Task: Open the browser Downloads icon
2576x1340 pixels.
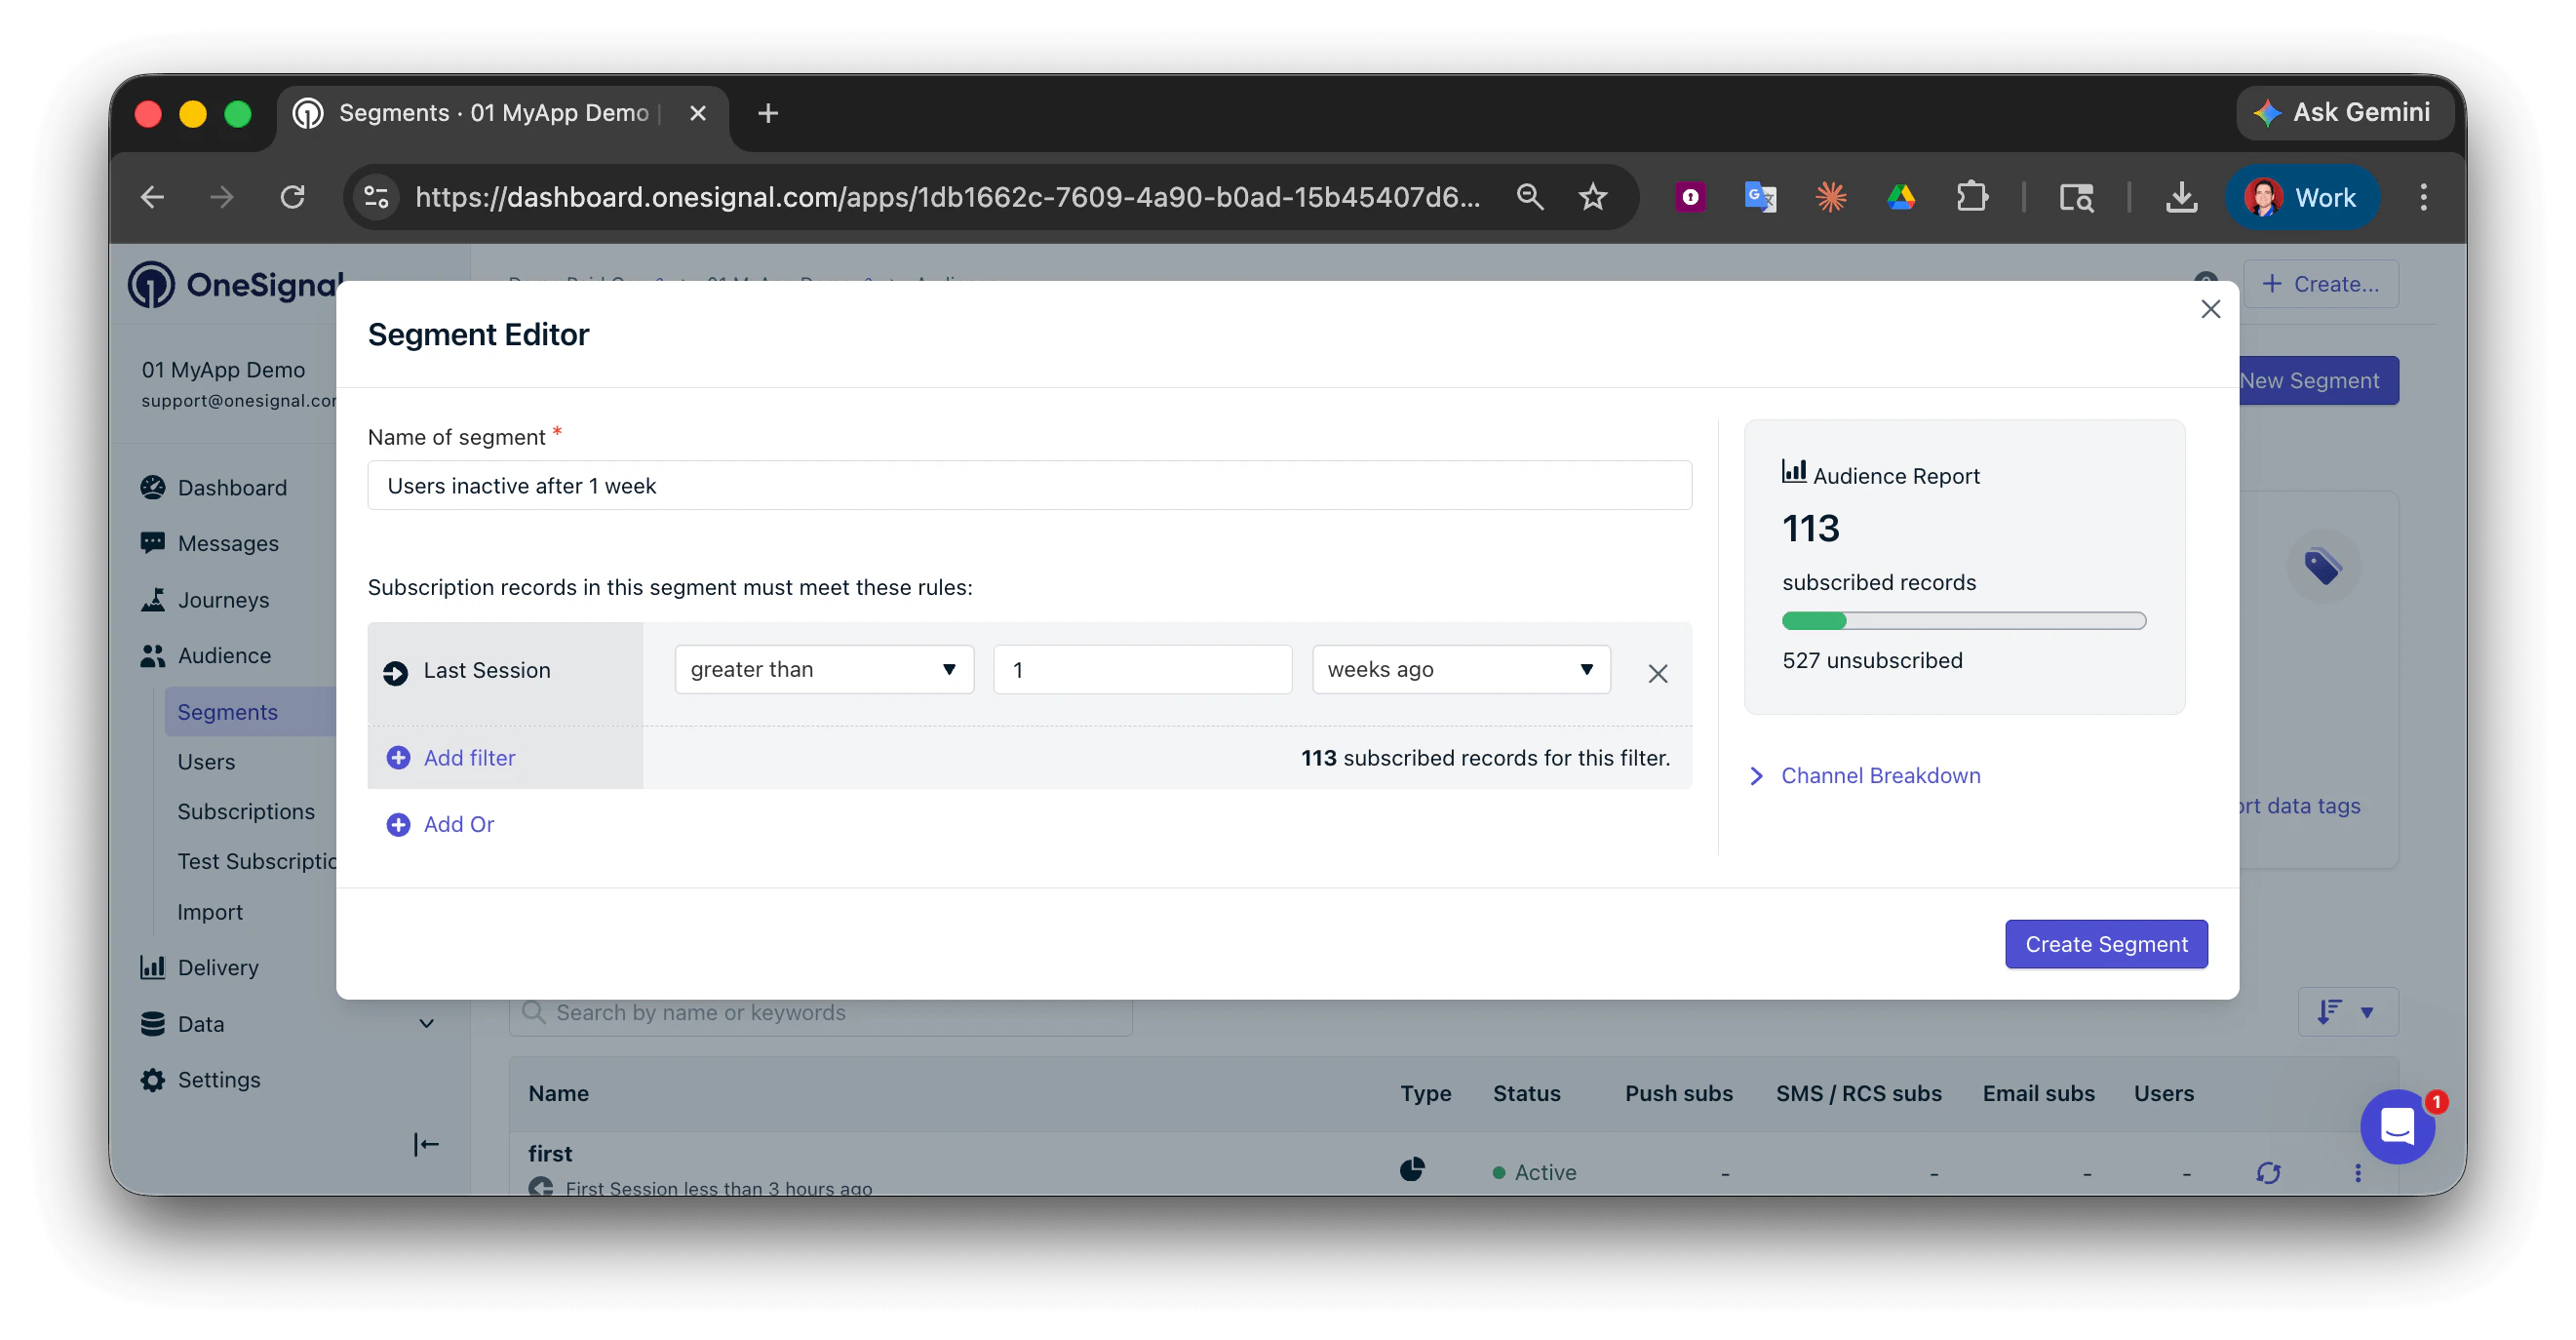Action: pyautogui.click(x=2182, y=197)
